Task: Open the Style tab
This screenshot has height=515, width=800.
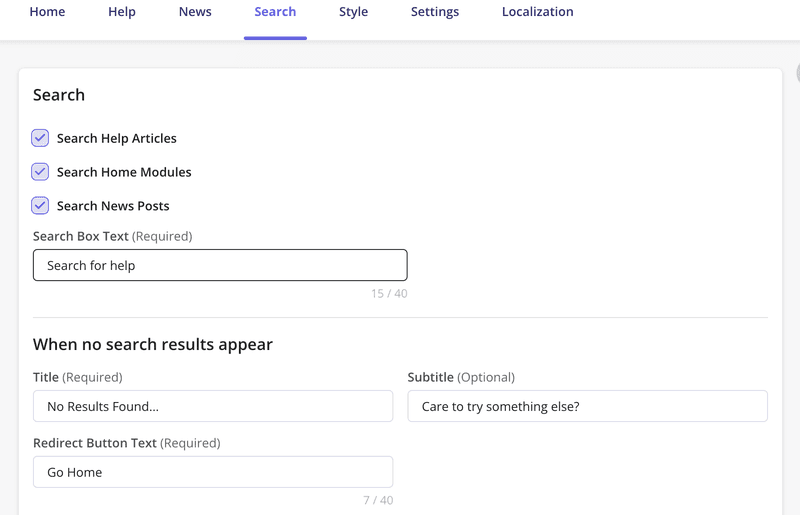Action: (x=353, y=12)
